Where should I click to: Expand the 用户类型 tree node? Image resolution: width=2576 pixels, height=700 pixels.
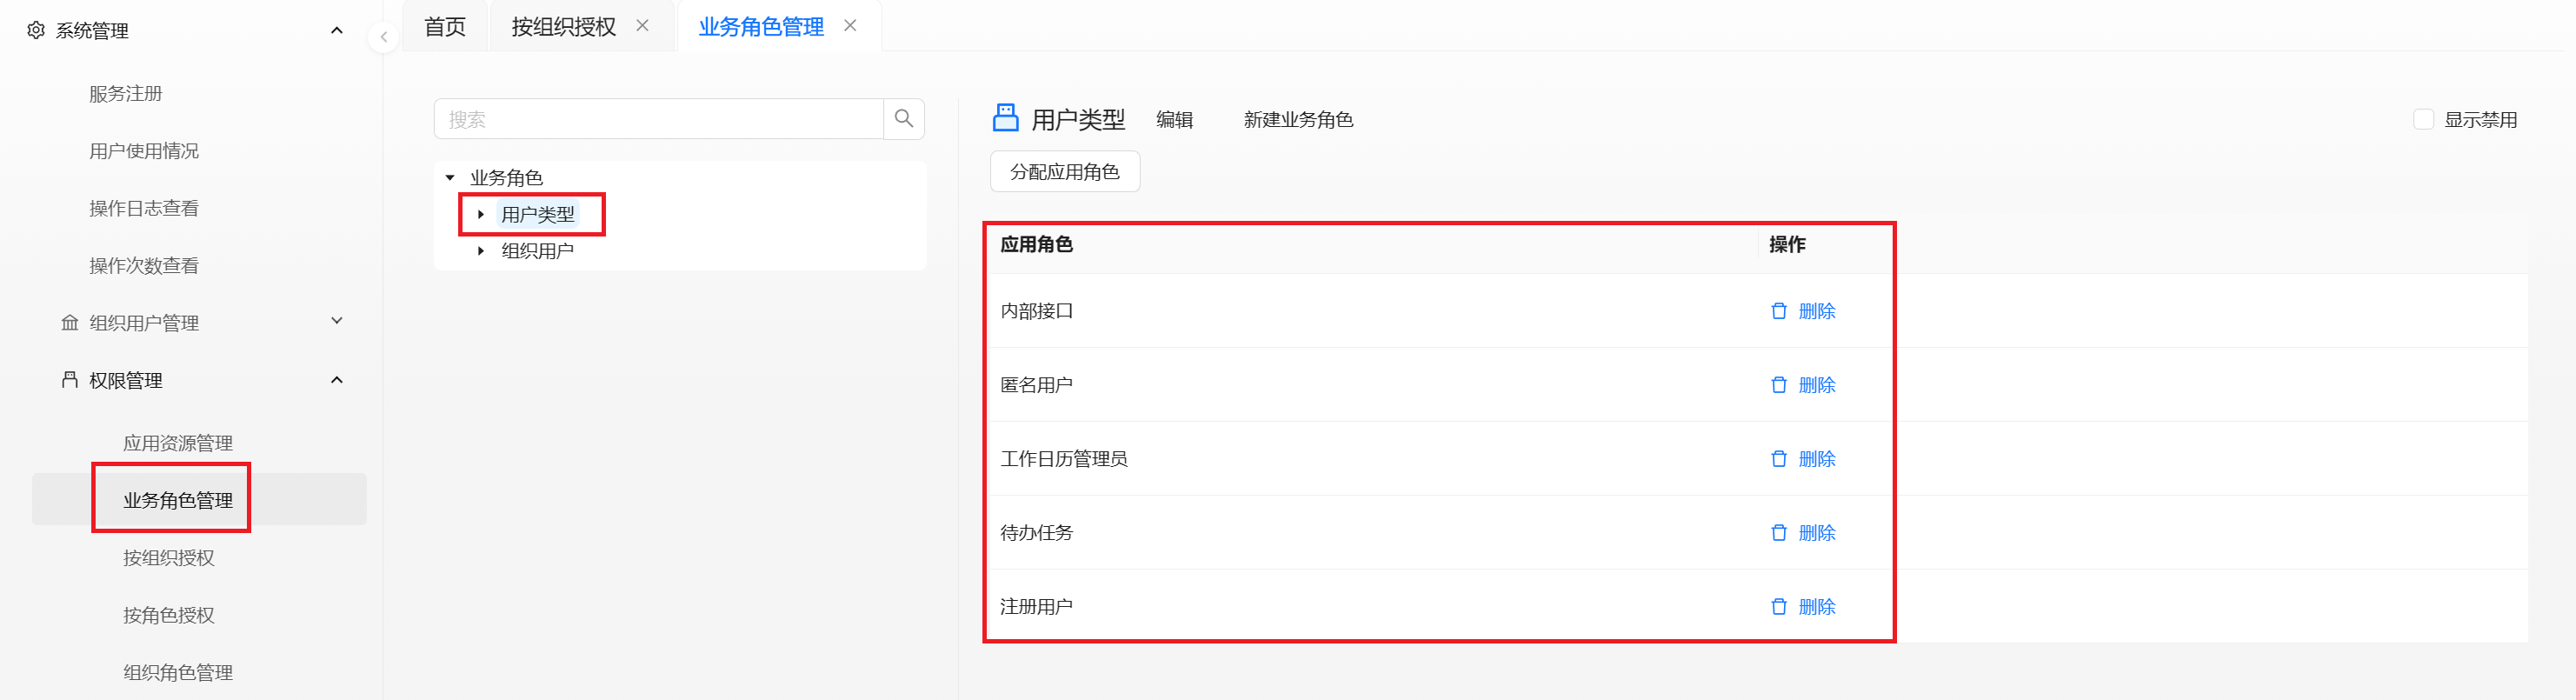tap(481, 214)
